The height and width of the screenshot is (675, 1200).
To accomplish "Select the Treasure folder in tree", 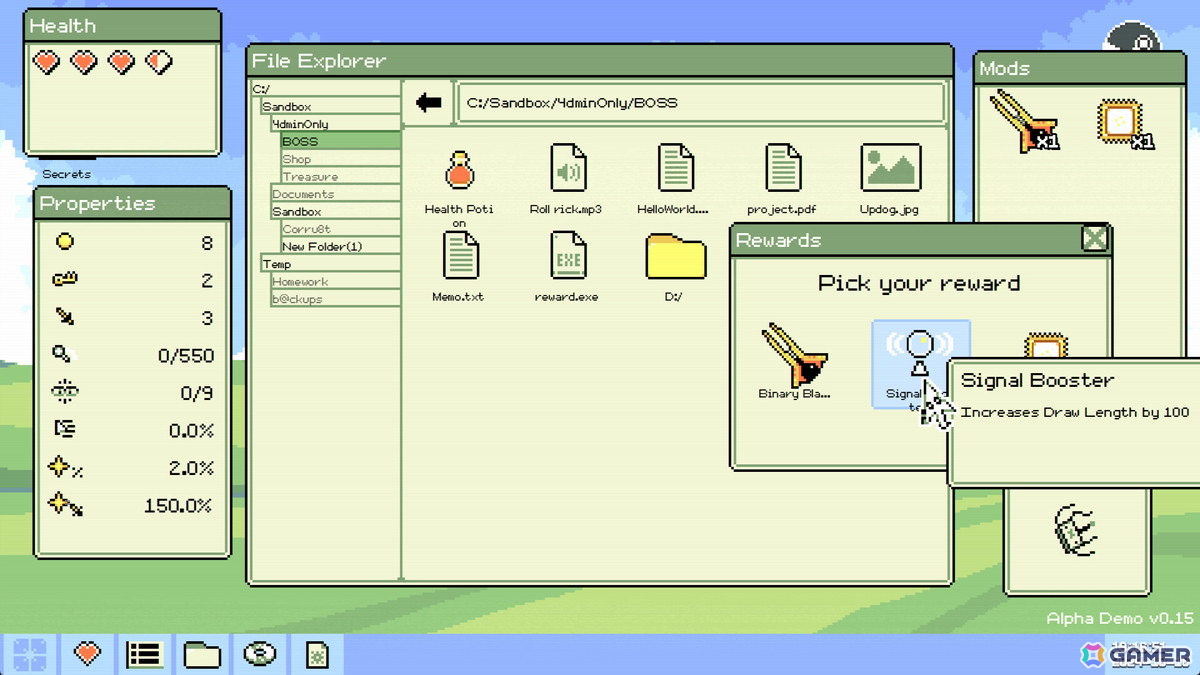I will (x=340, y=176).
